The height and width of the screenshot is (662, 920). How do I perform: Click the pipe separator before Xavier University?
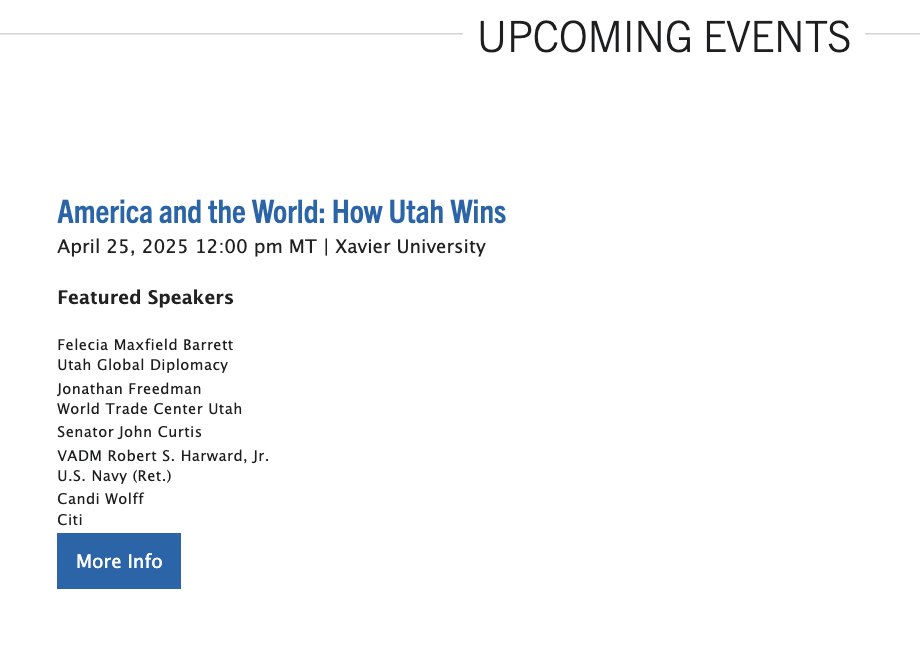(x=326, y=246)
